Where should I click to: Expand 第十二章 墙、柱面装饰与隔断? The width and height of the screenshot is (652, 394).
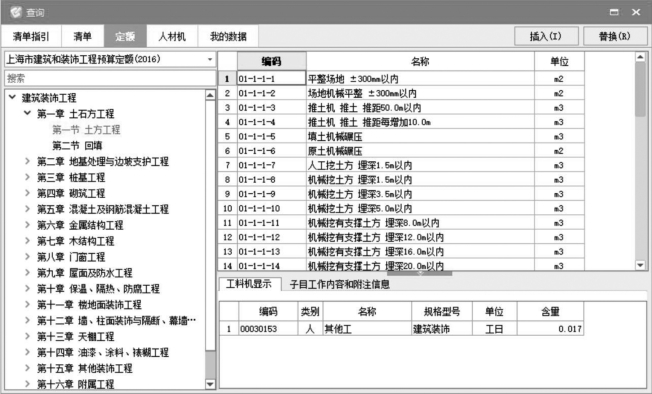coord(27,320)
